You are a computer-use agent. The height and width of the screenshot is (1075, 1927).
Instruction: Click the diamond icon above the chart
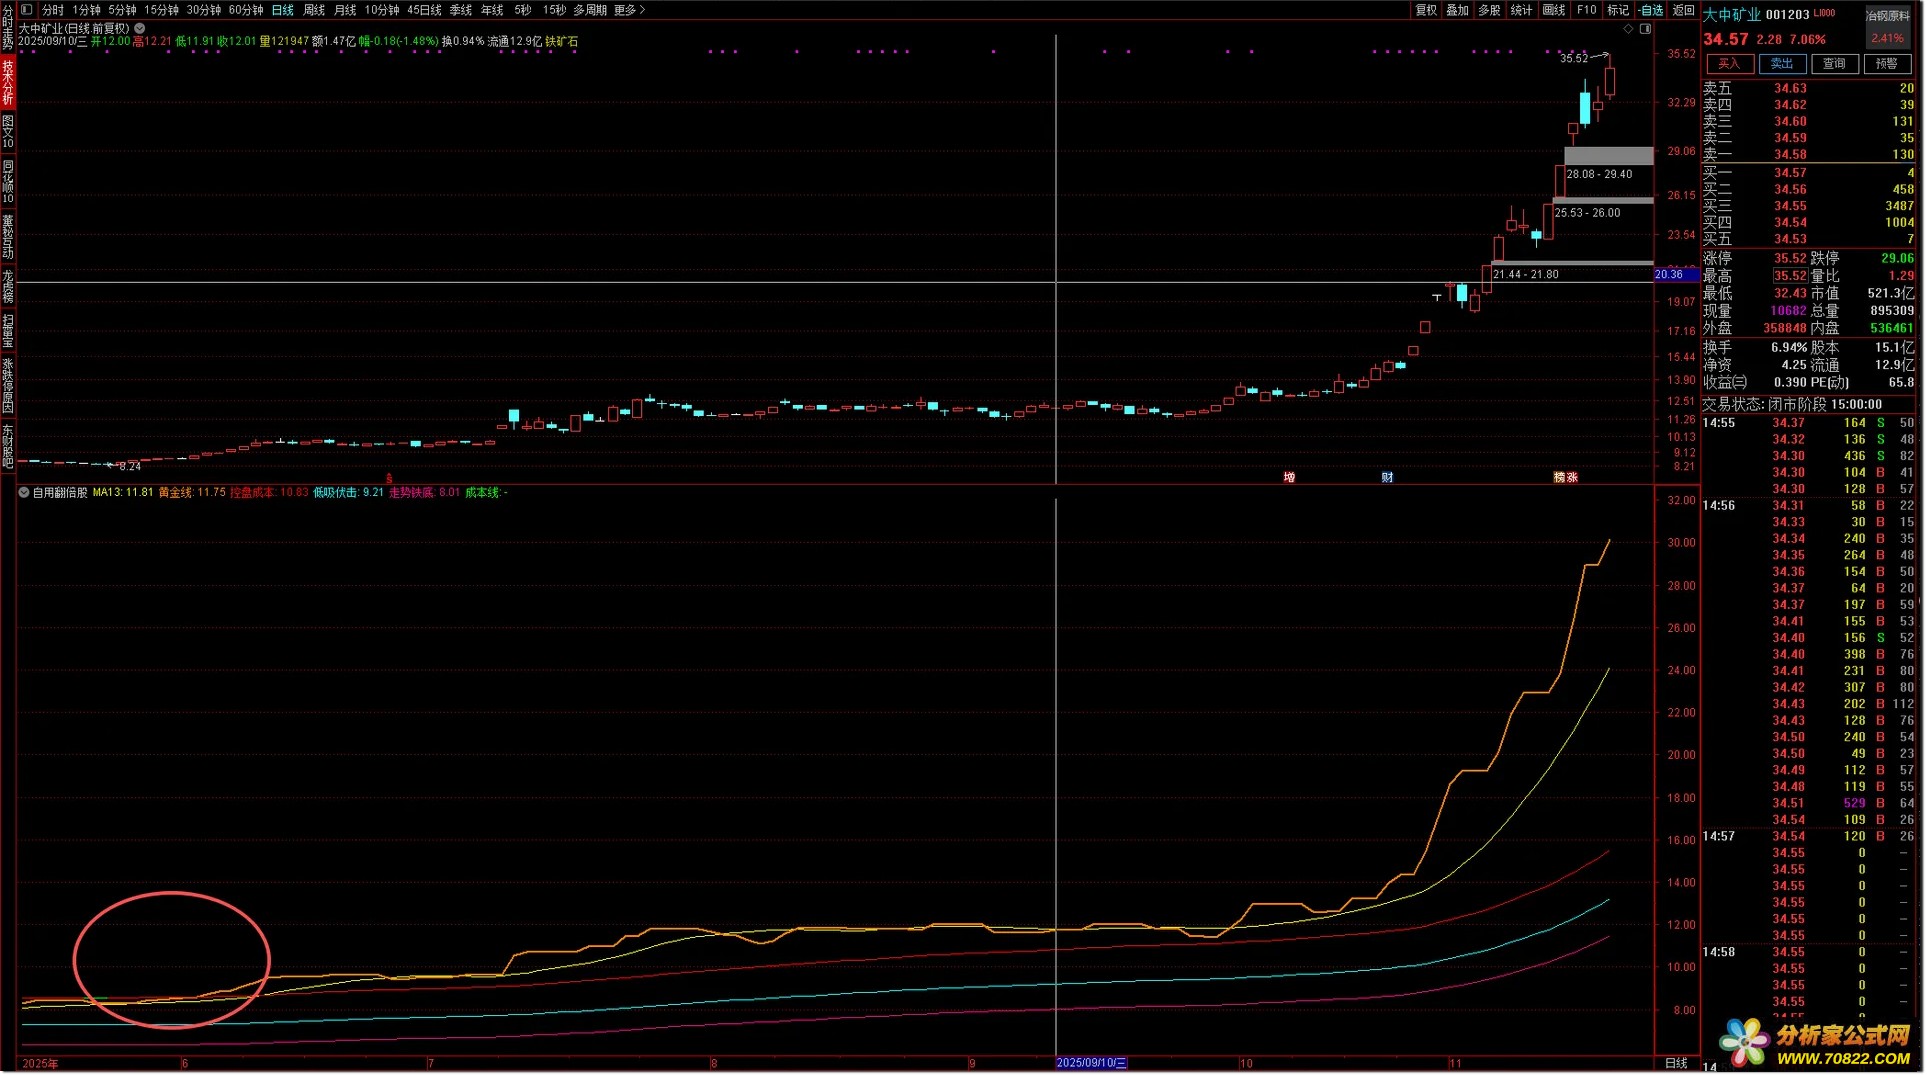1628,29
